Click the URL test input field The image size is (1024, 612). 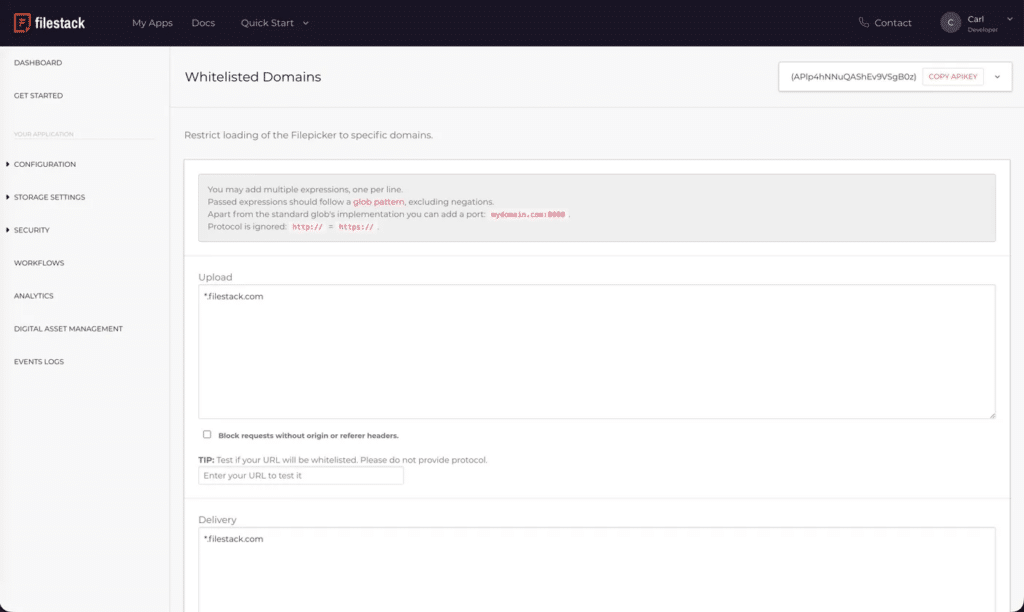click(301, 475)
